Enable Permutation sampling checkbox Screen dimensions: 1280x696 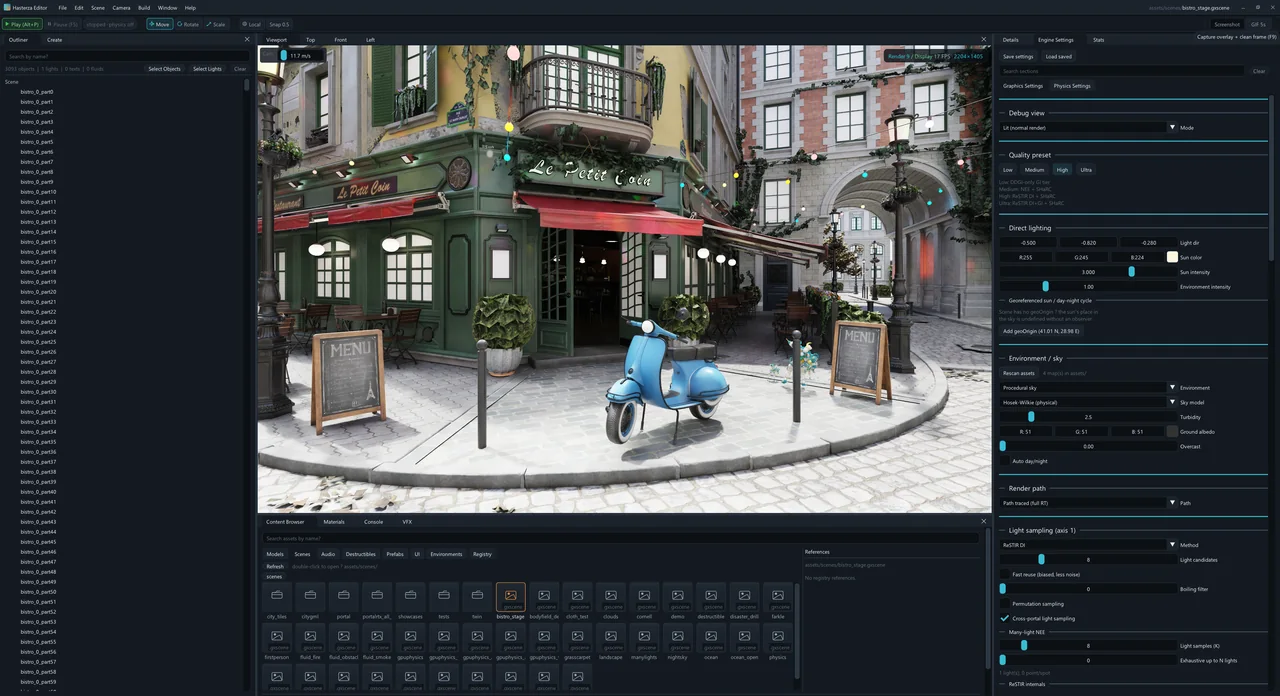coord(1004,604)
